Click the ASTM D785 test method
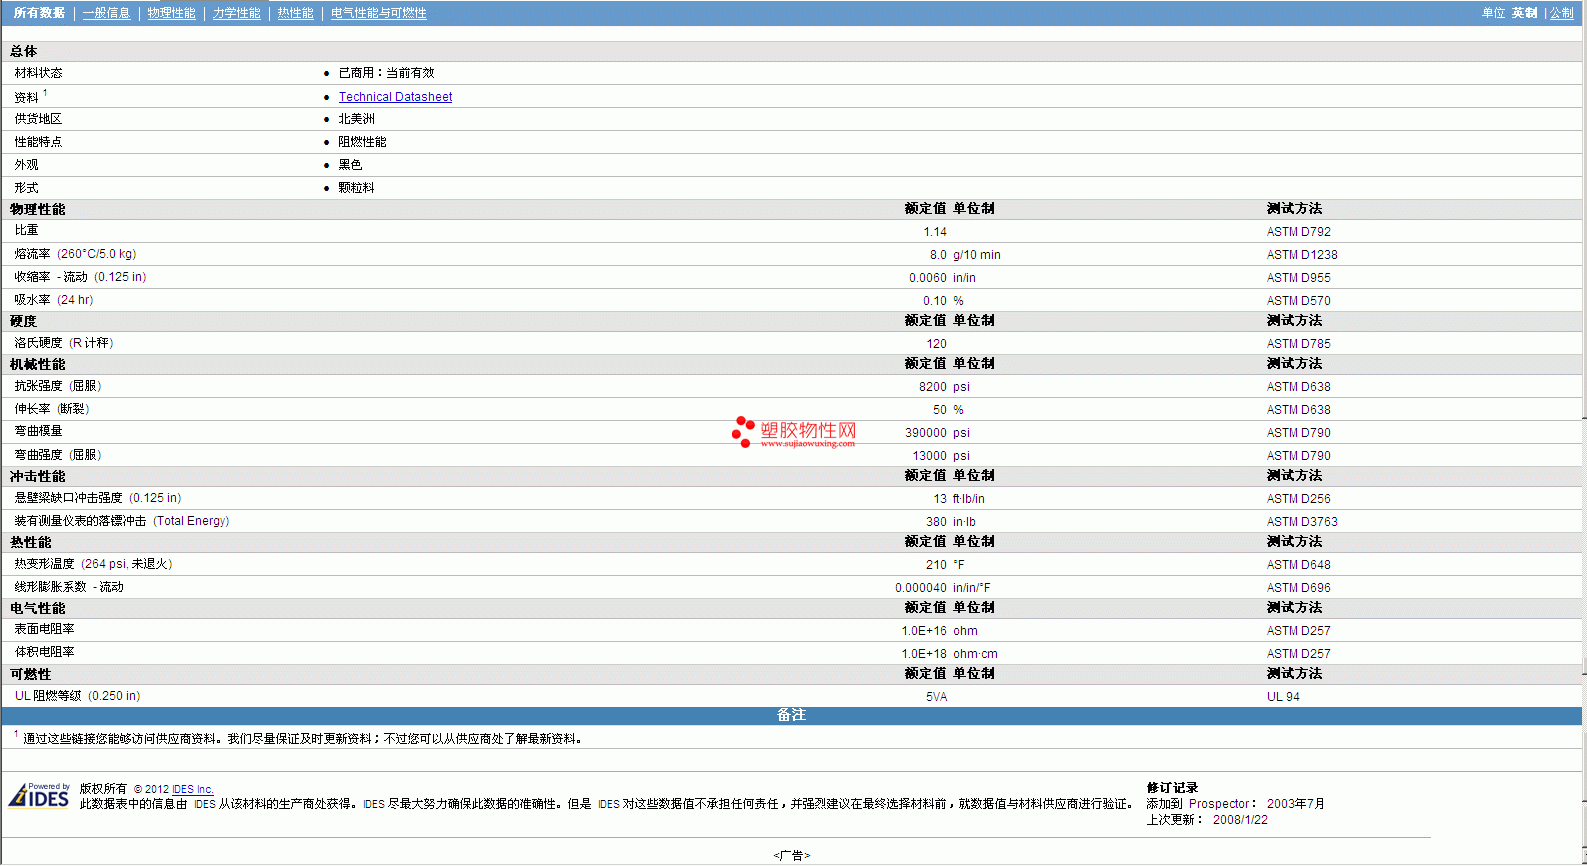 point(1298,344)
